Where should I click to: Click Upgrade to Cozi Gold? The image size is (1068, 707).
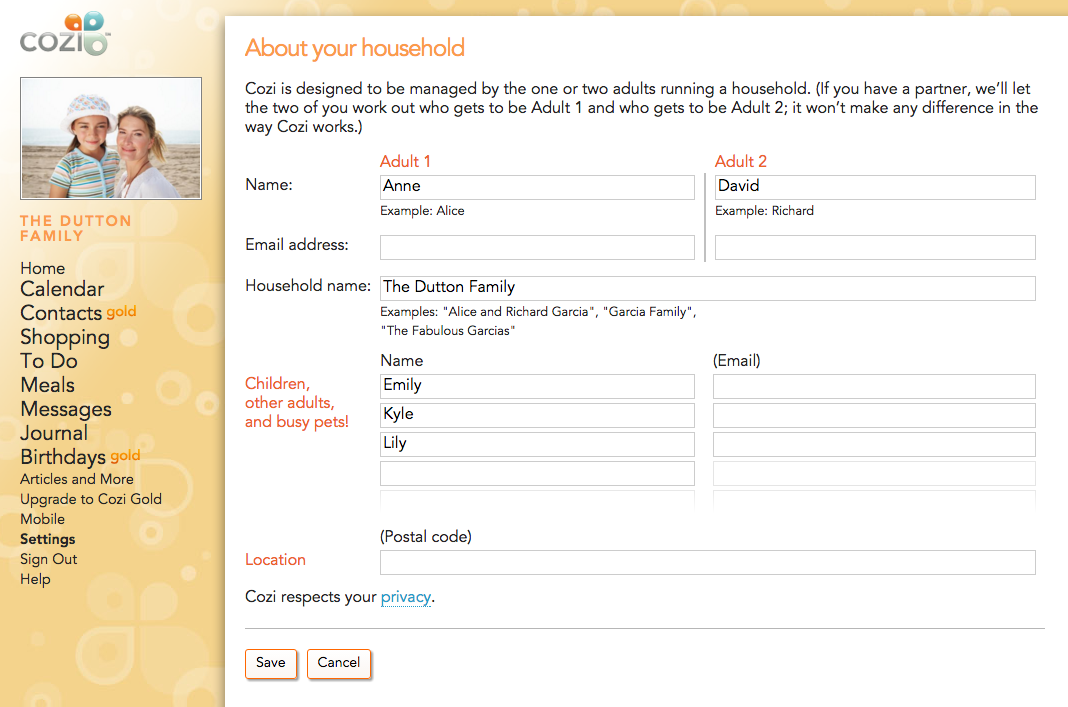click(91, 499)
